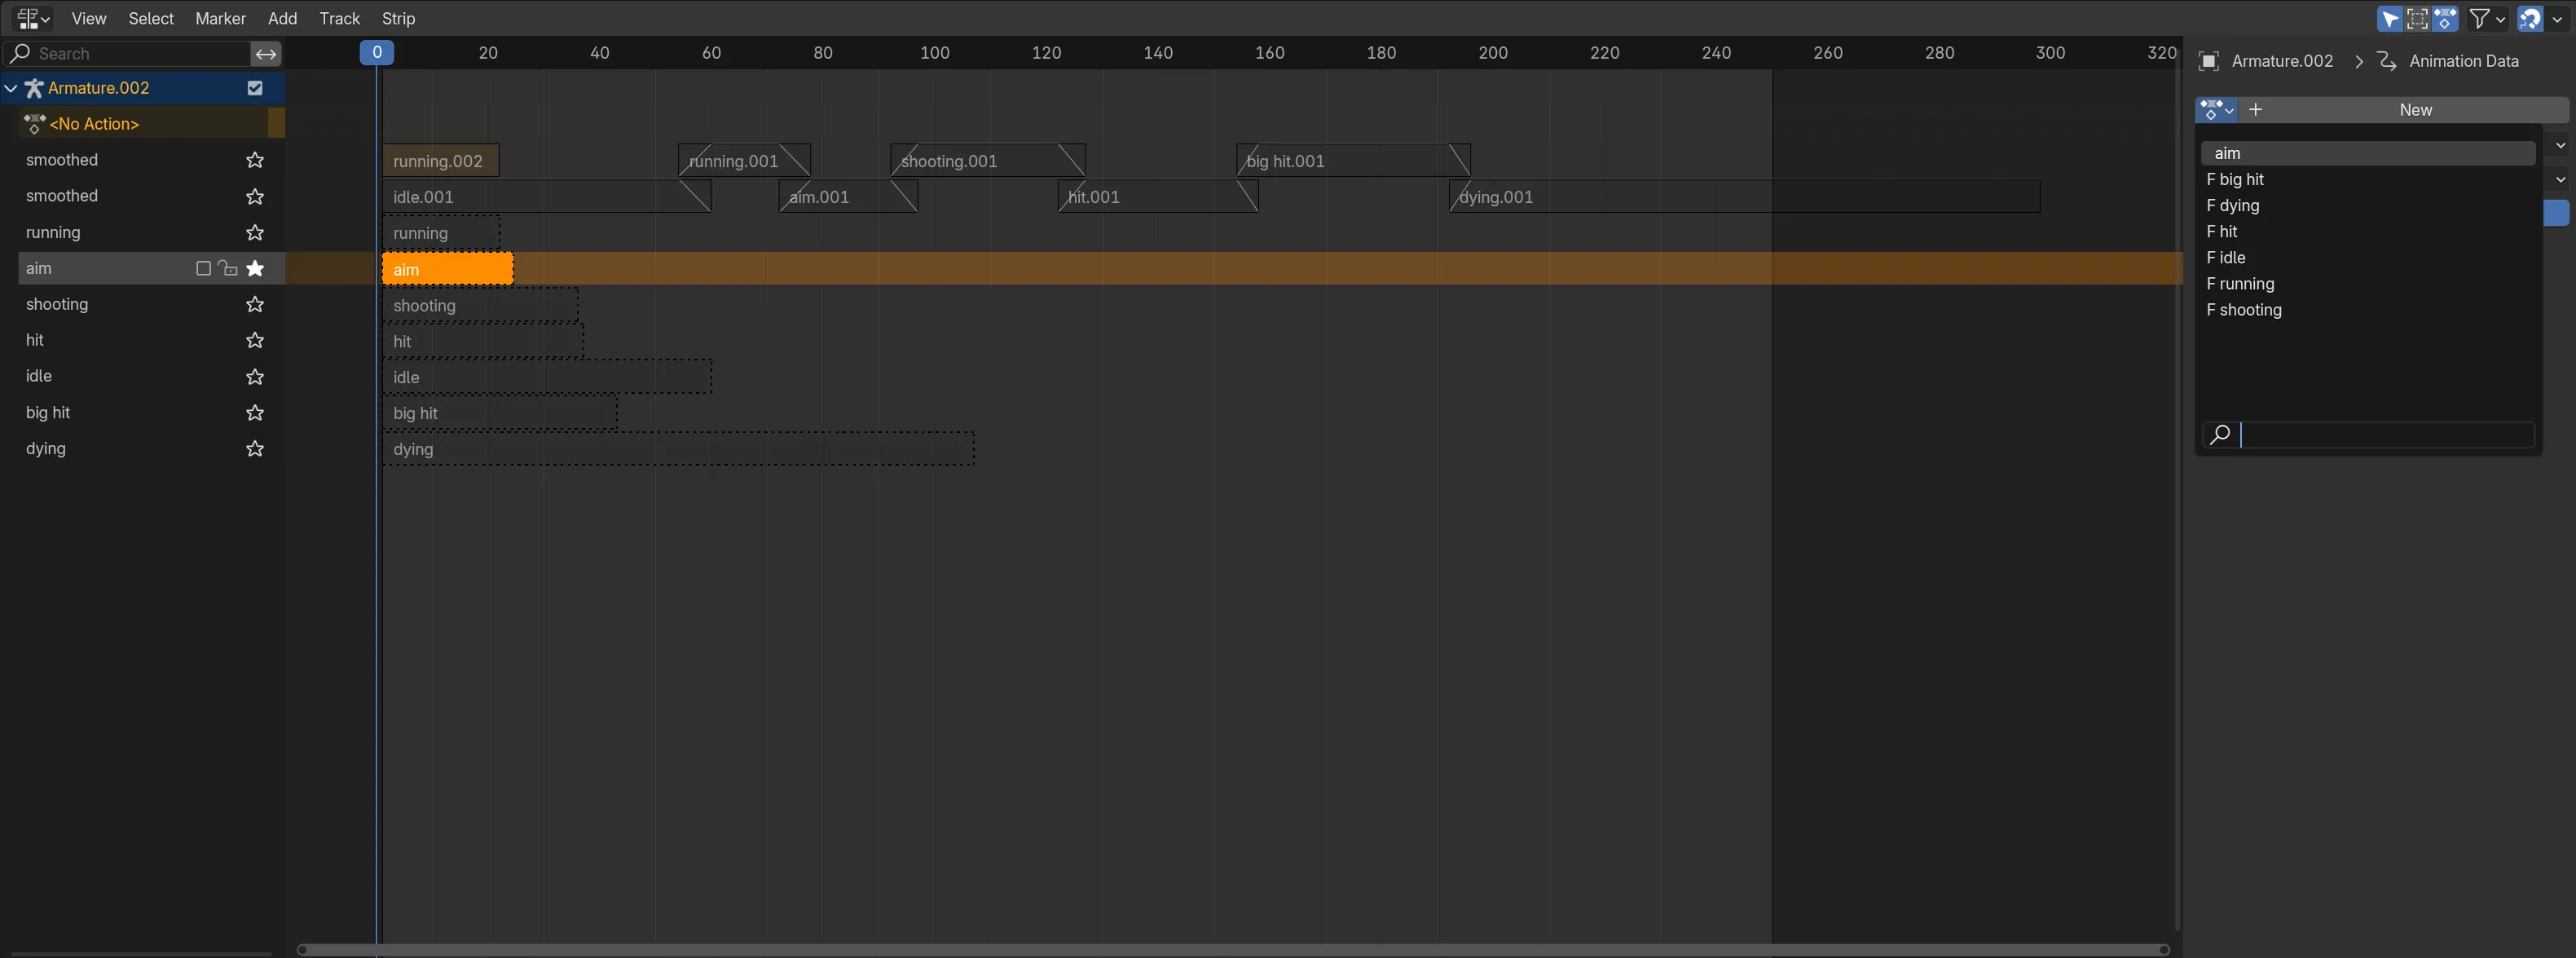Toggle the mute checkbox on aim track
The width and height of the screenshot is (2576, 958).
(200, 268)
